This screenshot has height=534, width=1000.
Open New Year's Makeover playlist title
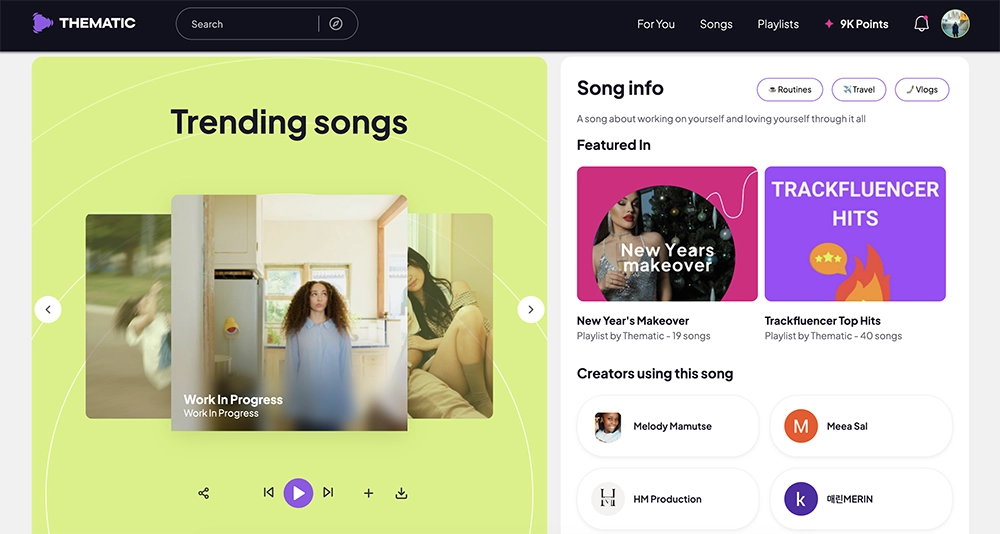click(633, 321)
